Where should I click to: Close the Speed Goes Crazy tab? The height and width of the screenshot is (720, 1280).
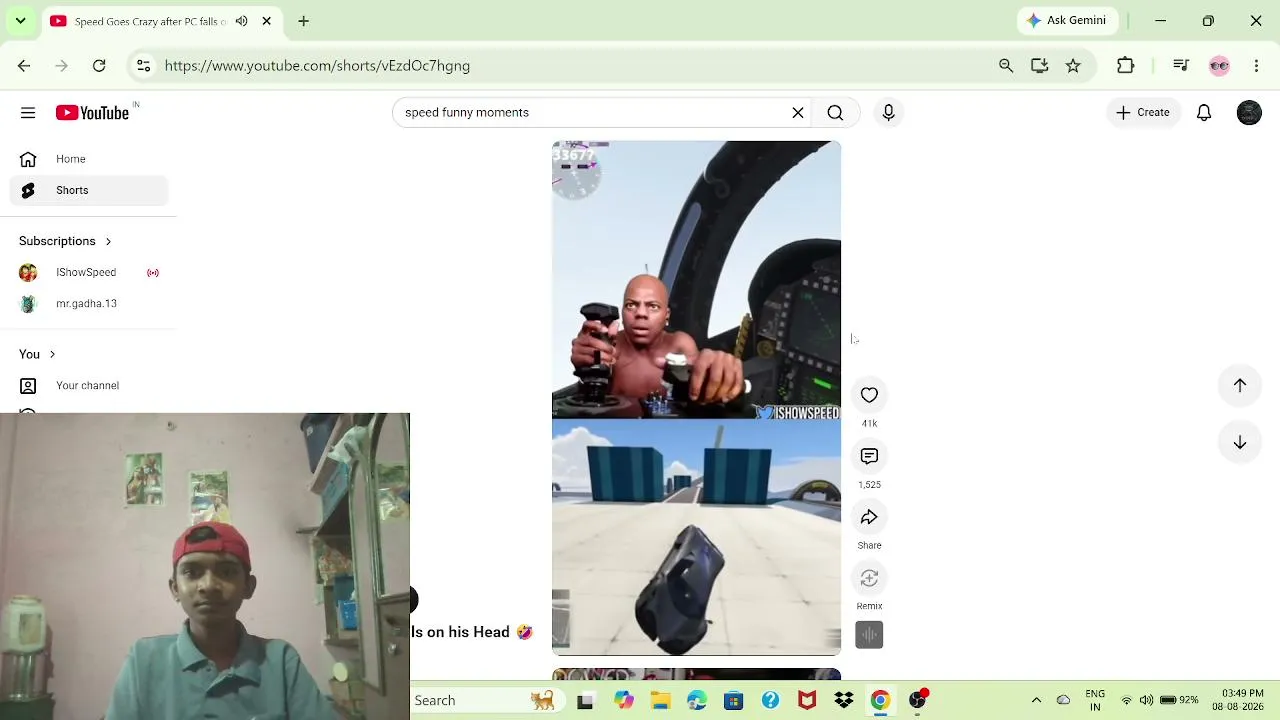click(267, 21)
